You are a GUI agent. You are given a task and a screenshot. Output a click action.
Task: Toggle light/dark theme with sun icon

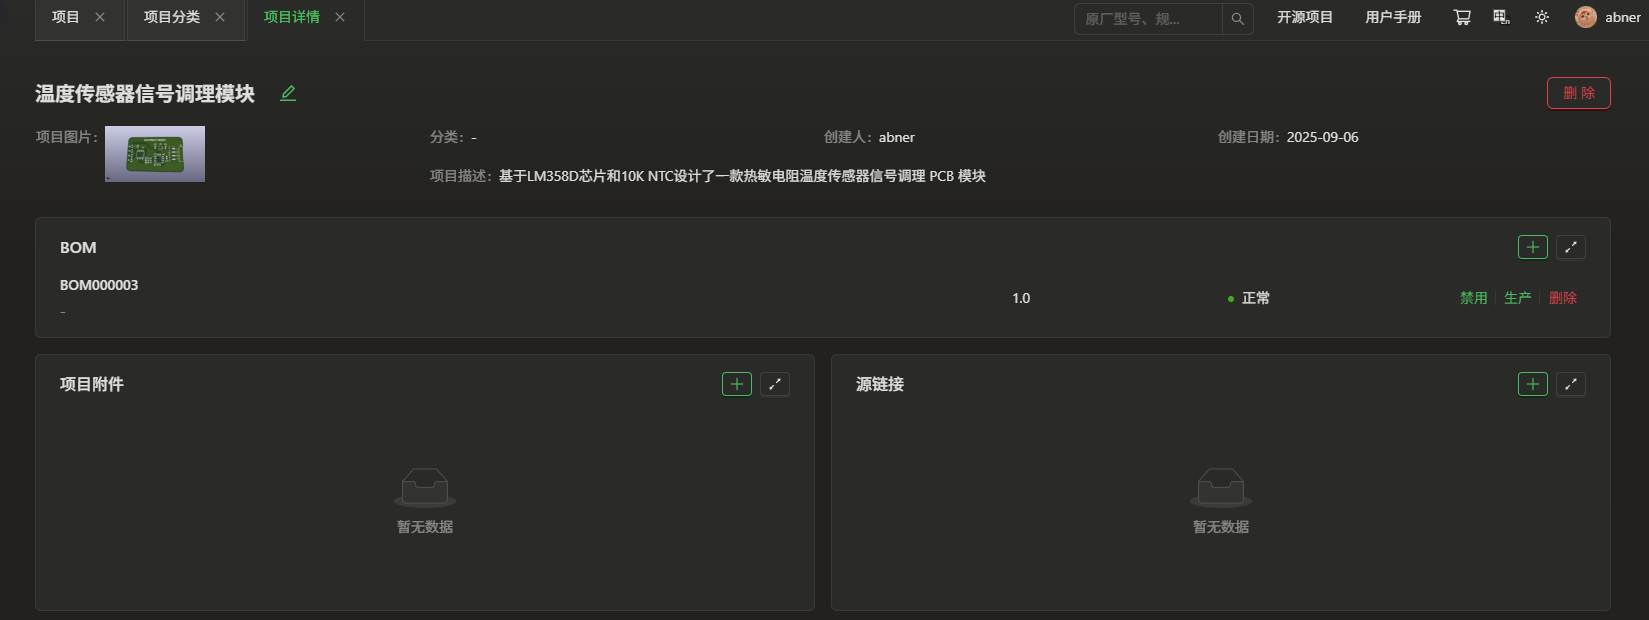point(1542,18)
